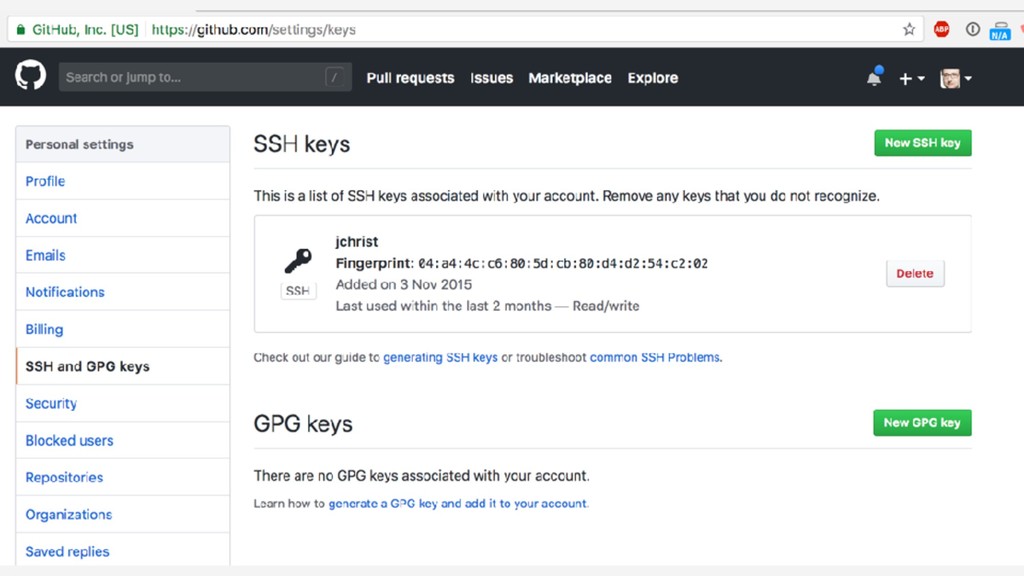Select SSH and GPG keys in sidebar
Viewport: 1024px width, 576px height.
123,366
